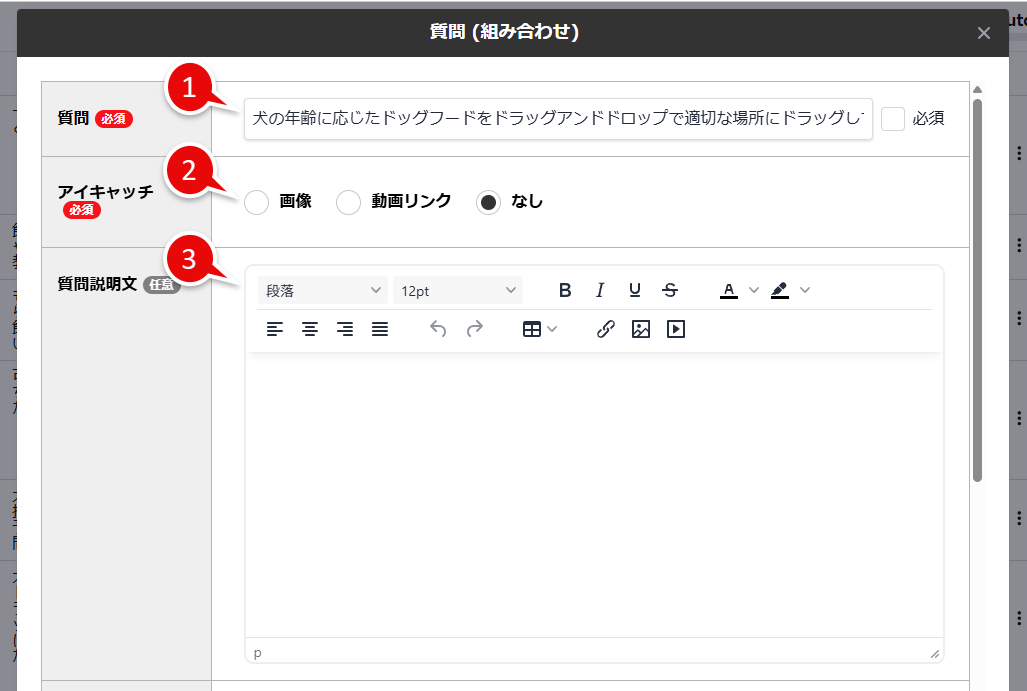Open the table insertion dropdown

click(539, 328)
